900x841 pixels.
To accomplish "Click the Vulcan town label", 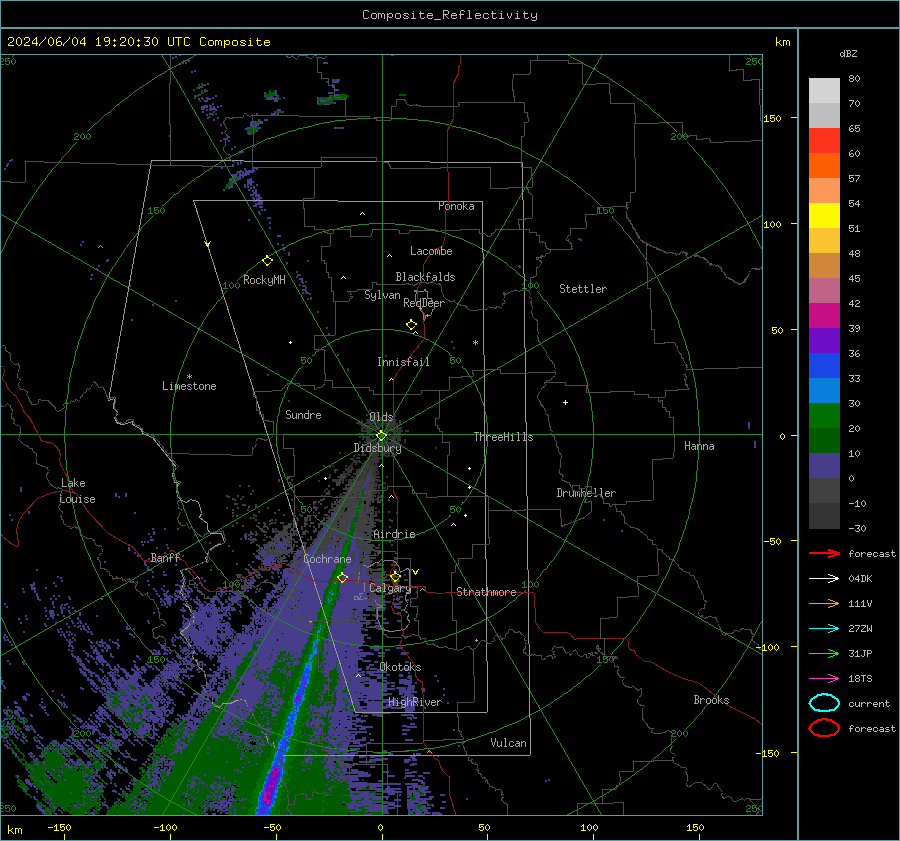I will click(509, 743).
